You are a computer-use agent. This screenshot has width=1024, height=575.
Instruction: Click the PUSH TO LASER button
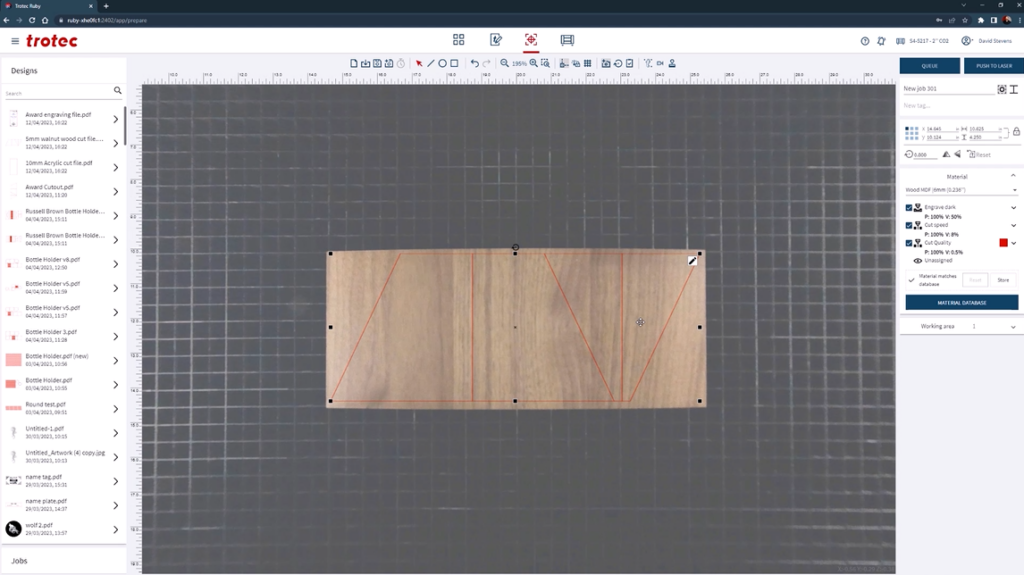point(994,65)
